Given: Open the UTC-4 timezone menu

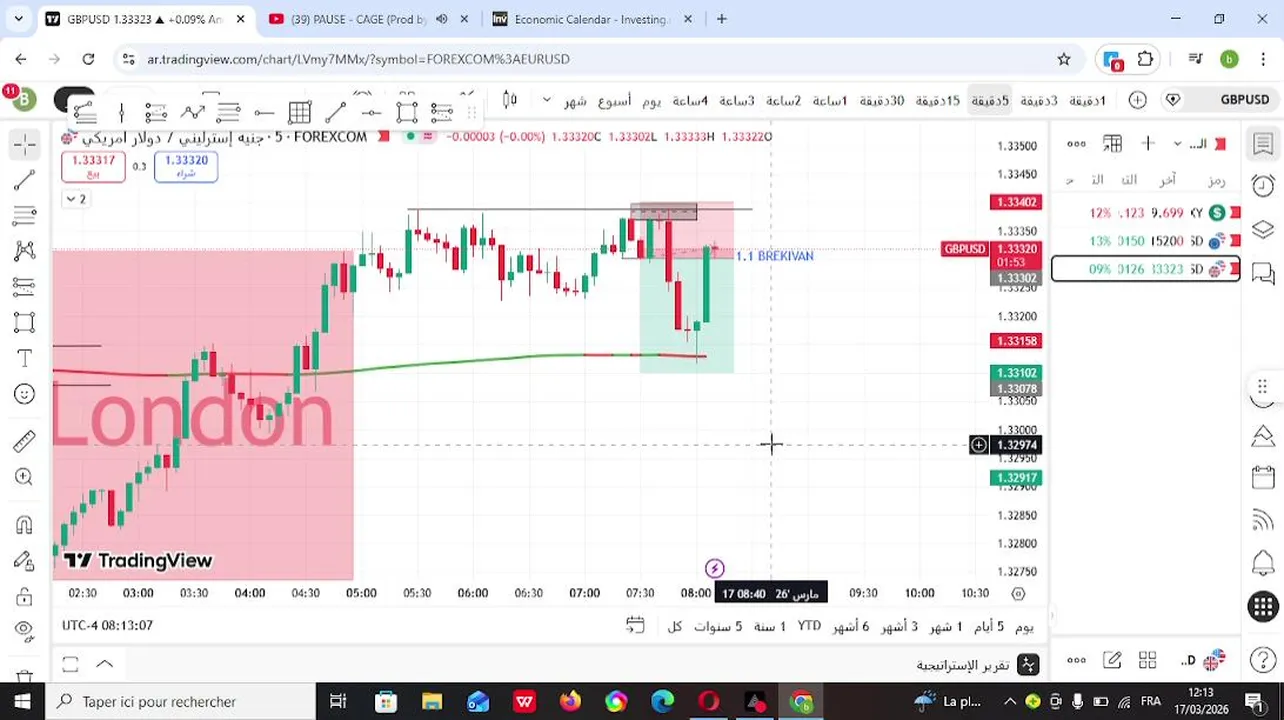Looking at the screenshot, I should (x=107, y=625).
